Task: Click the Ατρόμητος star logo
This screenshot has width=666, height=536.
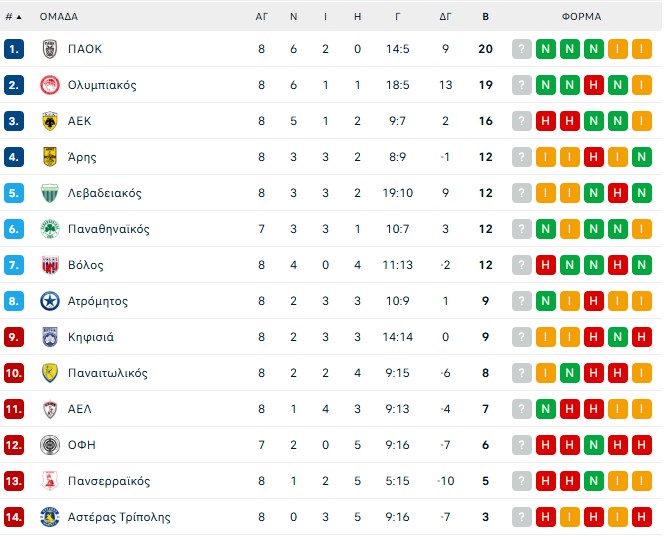Action: tap(50, 301)
